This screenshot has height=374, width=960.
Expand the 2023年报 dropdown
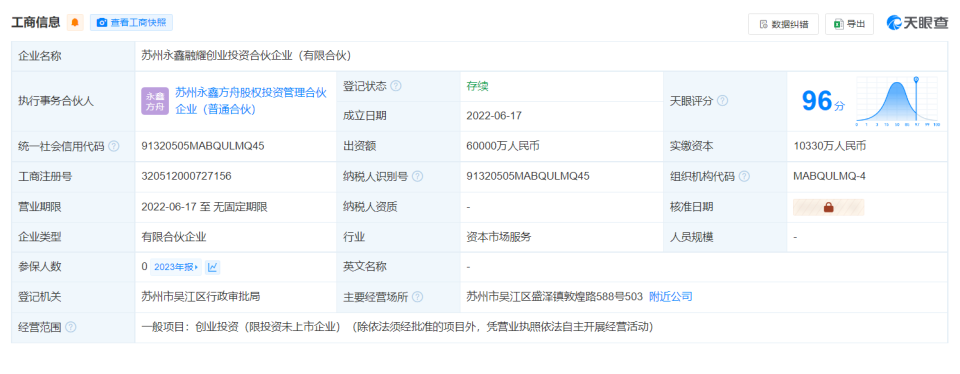[176, 267]
